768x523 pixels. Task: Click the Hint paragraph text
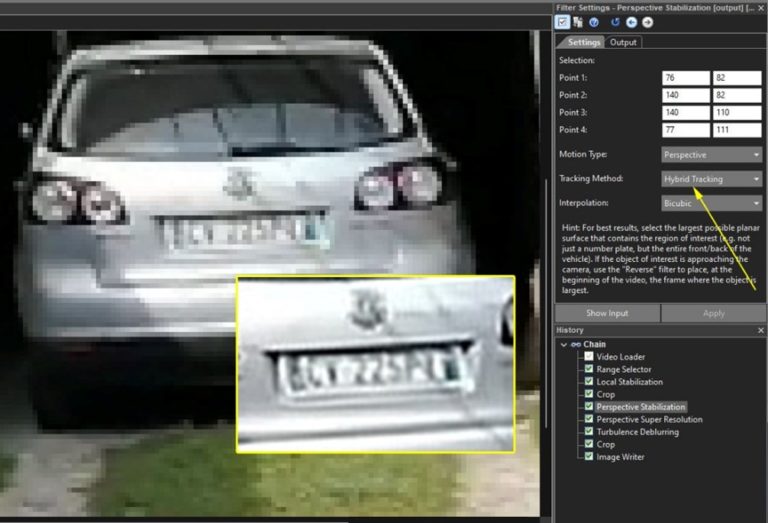(x=660, y=259)
